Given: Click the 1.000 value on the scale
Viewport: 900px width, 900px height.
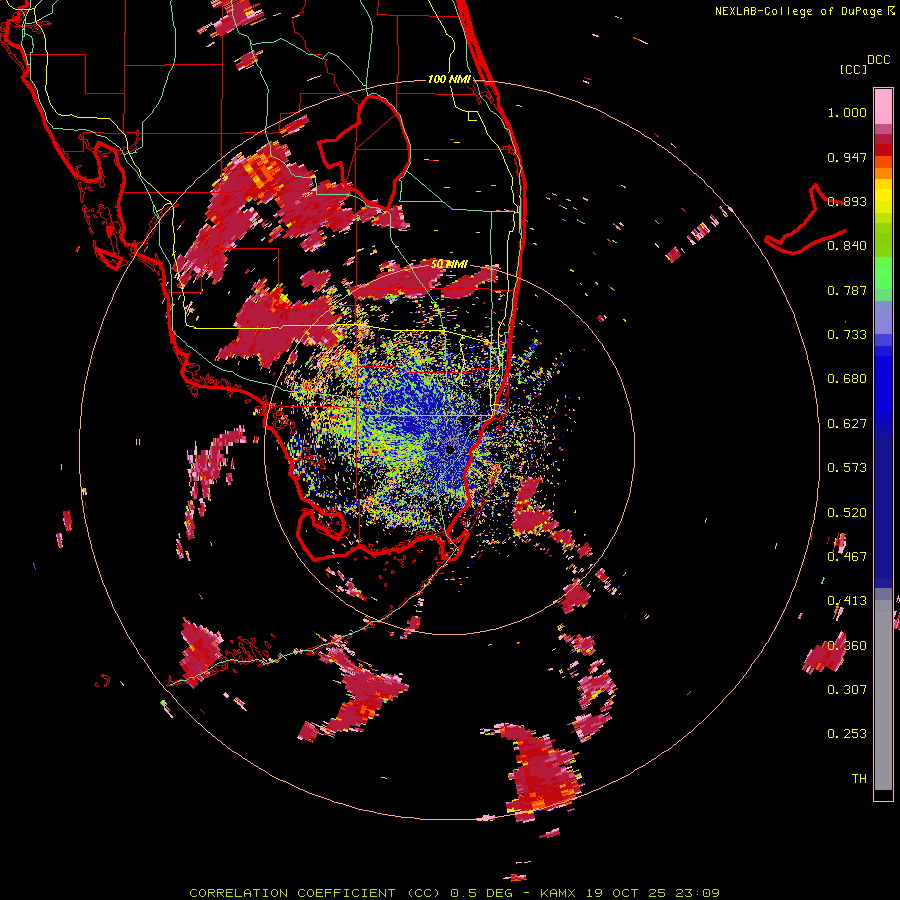Looking at the screenshot, I should point(847,112).
